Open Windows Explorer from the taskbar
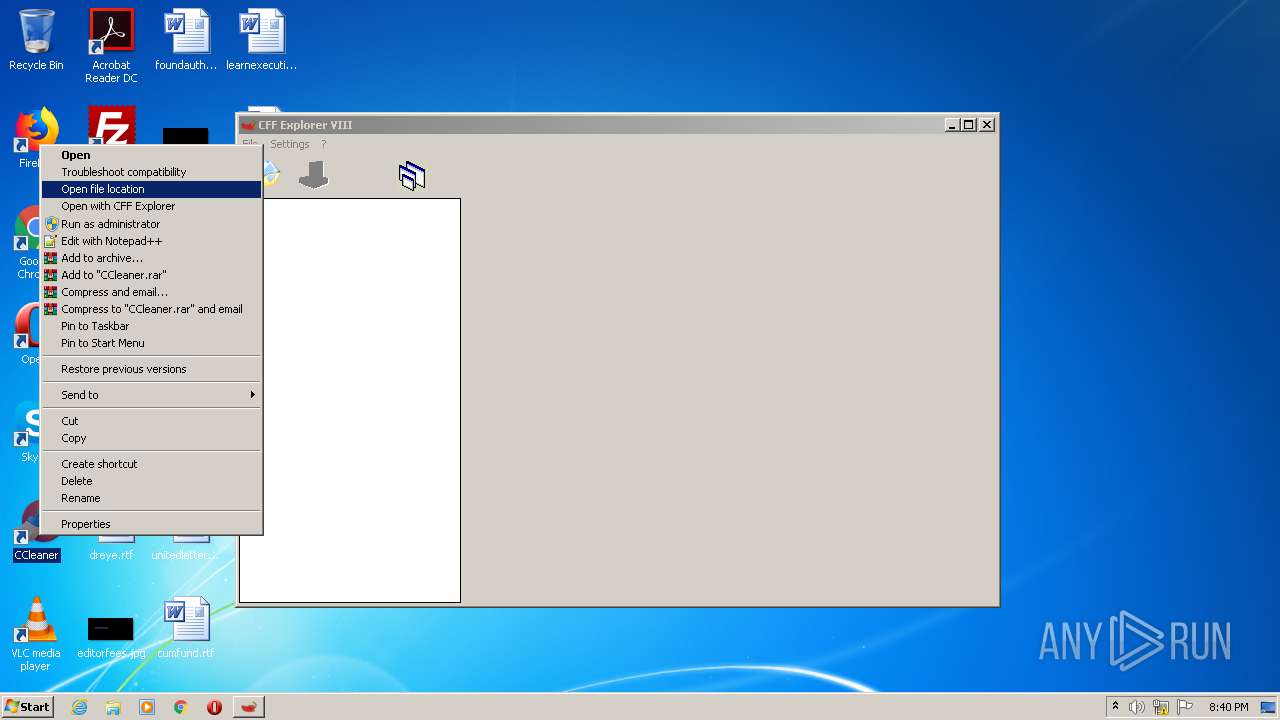1280x720 pixels. [x=113, y=707]
